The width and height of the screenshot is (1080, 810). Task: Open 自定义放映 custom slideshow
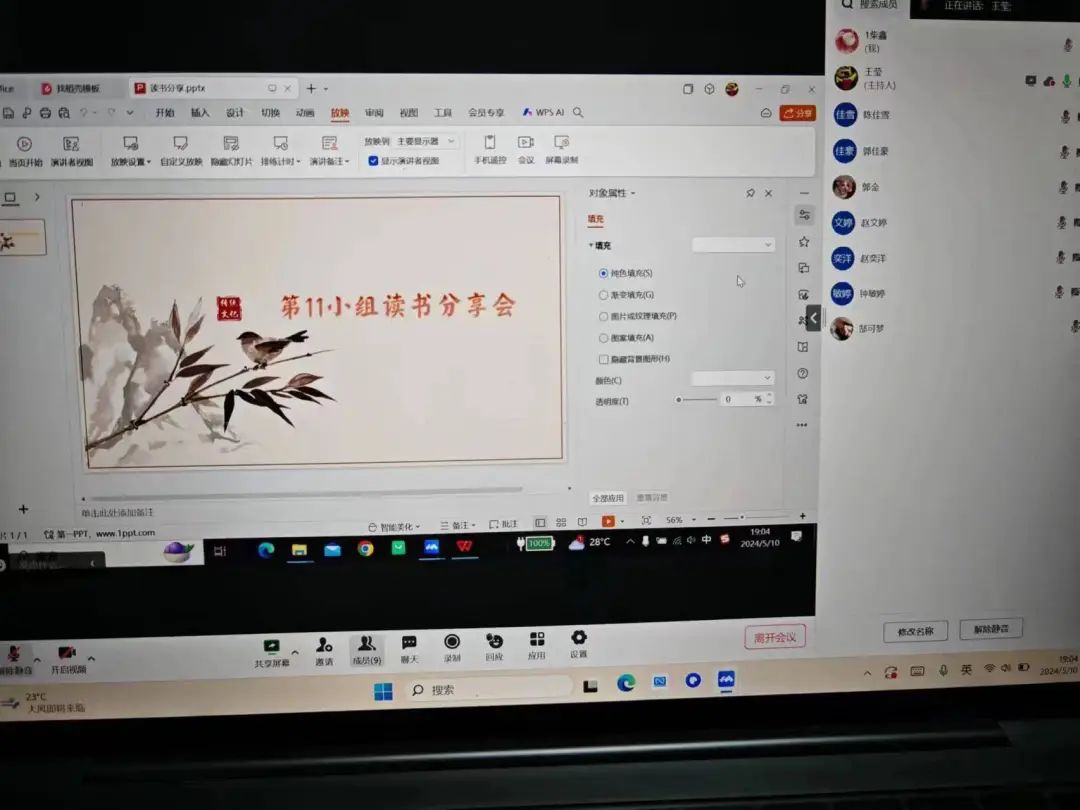click(x=181, y=144)
